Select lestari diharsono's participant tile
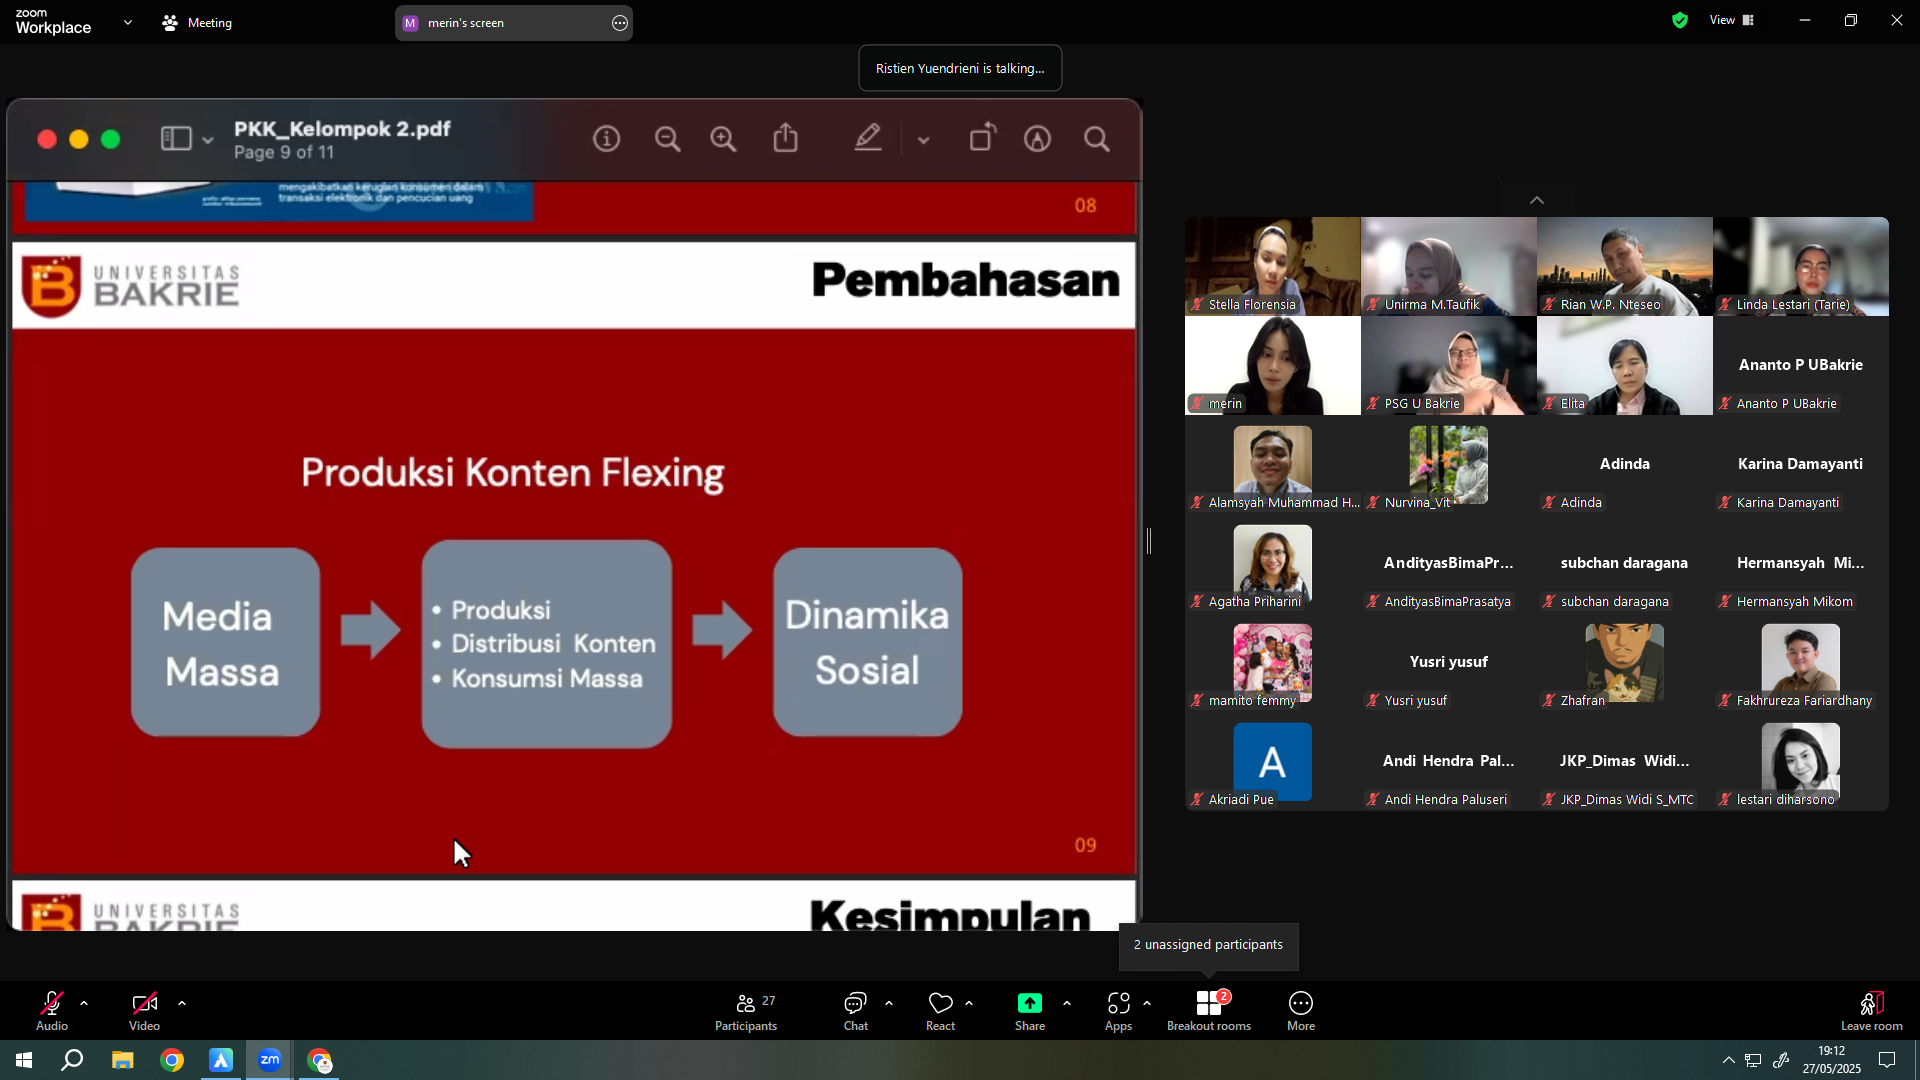Image resolution: width=1920 pixels, height=1080 pixels. tap(1801, 761)
